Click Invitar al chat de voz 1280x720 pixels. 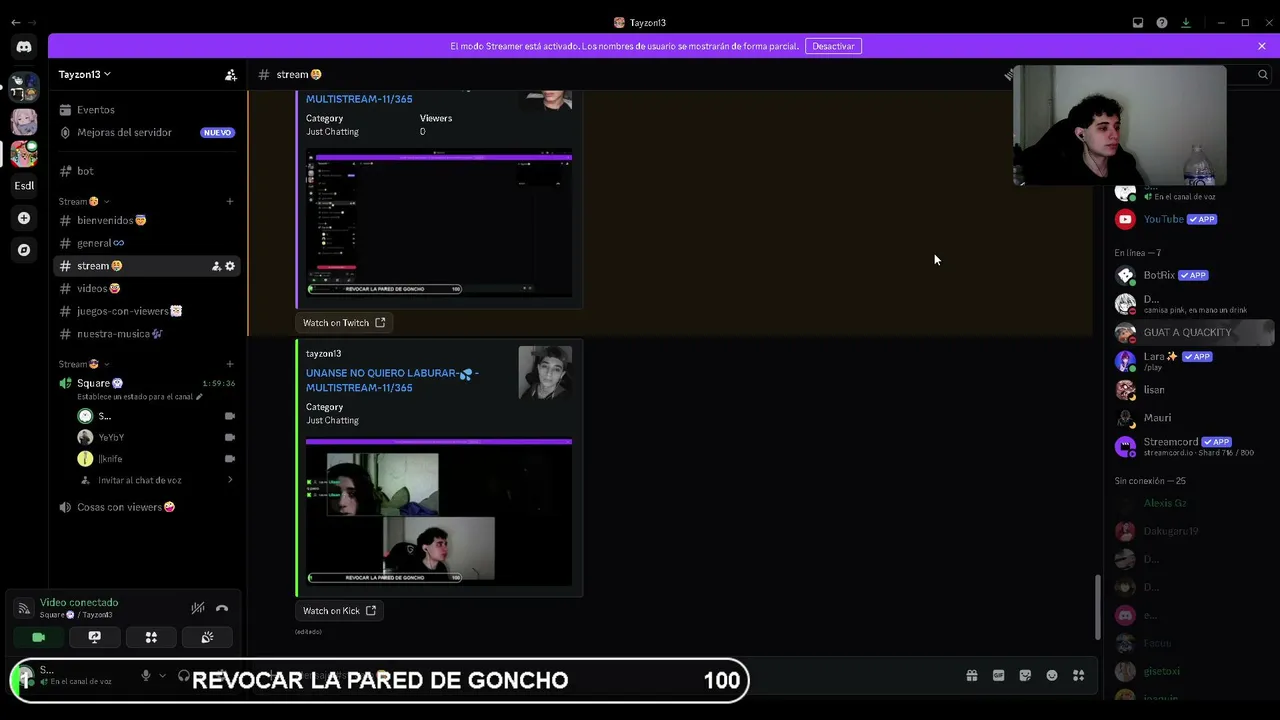139,480
